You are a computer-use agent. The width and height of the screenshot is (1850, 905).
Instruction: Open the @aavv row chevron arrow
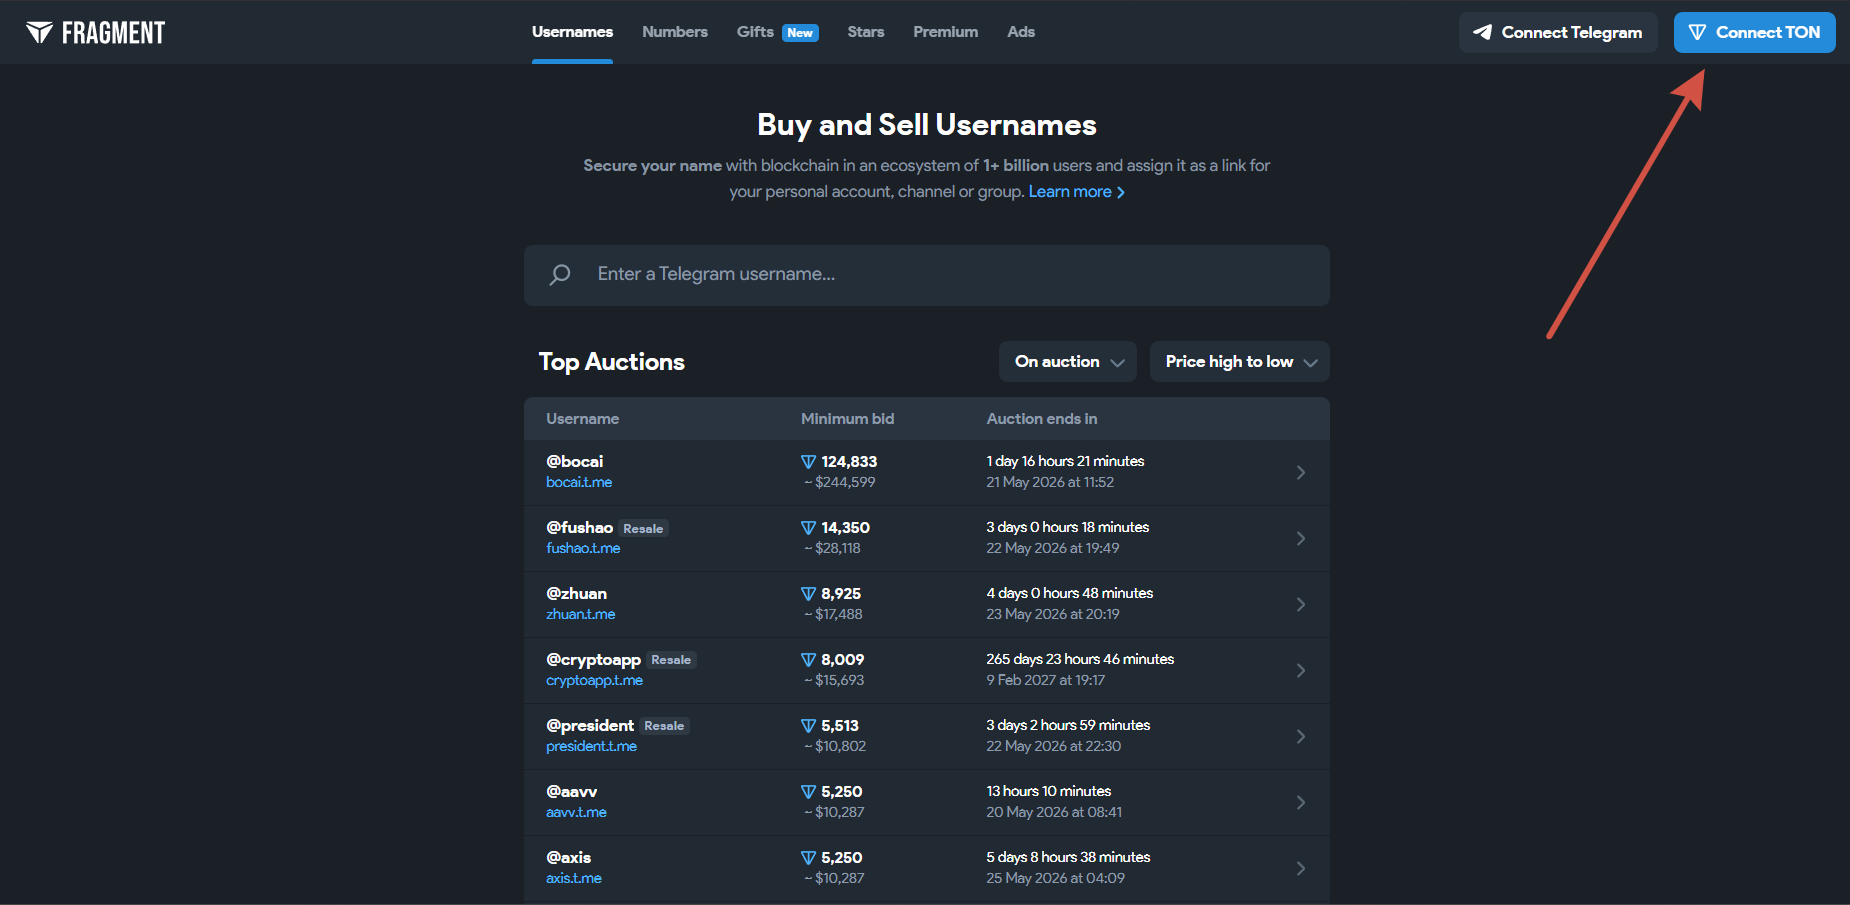tap(1301, 802)
